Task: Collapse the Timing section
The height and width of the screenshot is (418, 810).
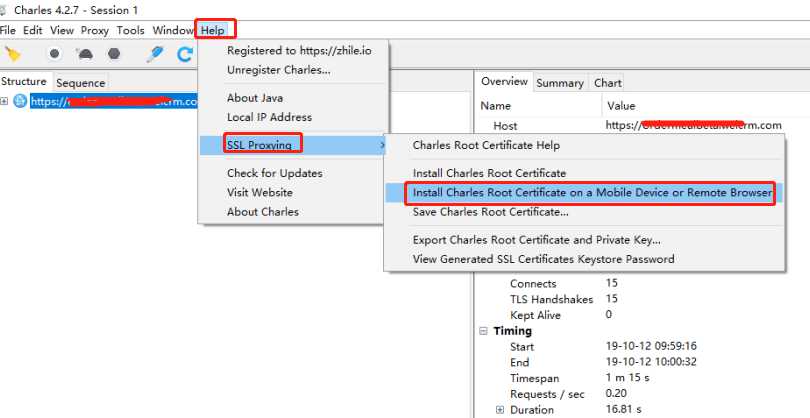Action: coord(484,331)
